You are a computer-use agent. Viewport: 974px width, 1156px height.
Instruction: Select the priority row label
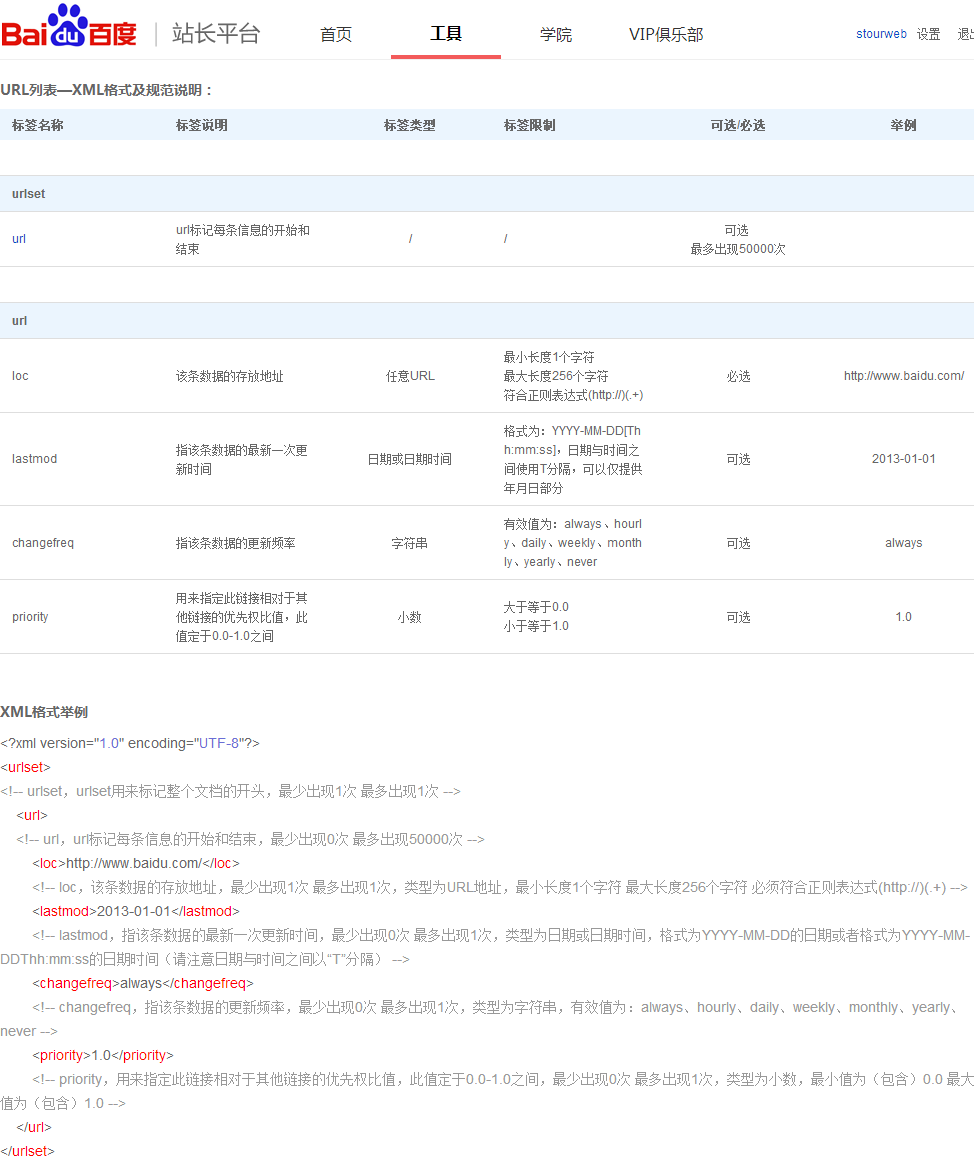tap(30, 617)
